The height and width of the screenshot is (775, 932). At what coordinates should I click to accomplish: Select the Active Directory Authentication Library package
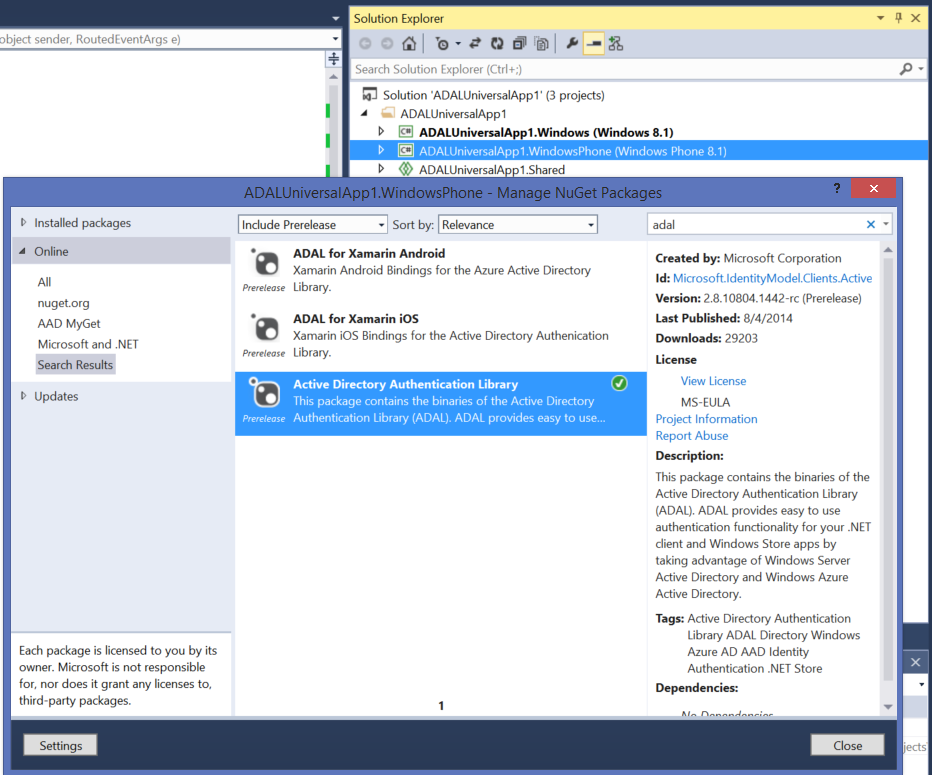440,404
